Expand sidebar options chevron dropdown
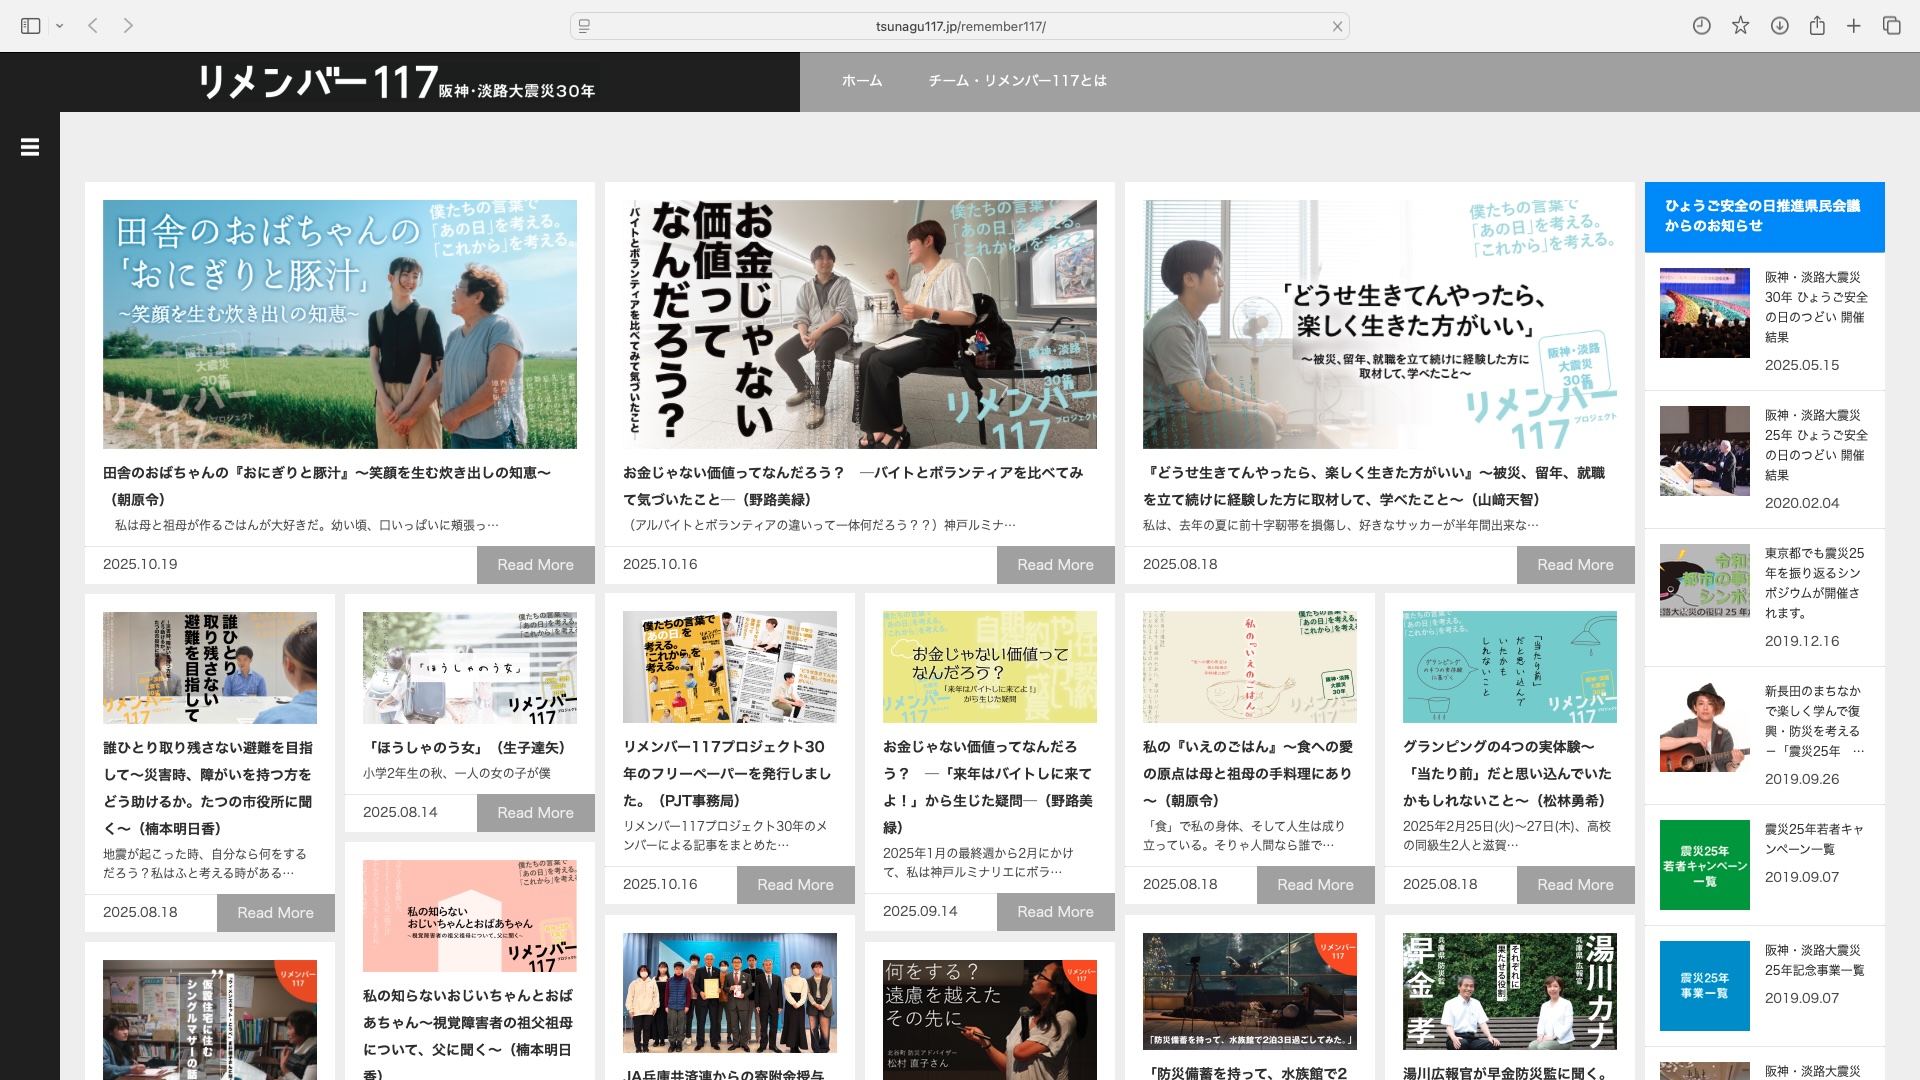Viewport: 1920px width, 1080px height. pos(60,26)
